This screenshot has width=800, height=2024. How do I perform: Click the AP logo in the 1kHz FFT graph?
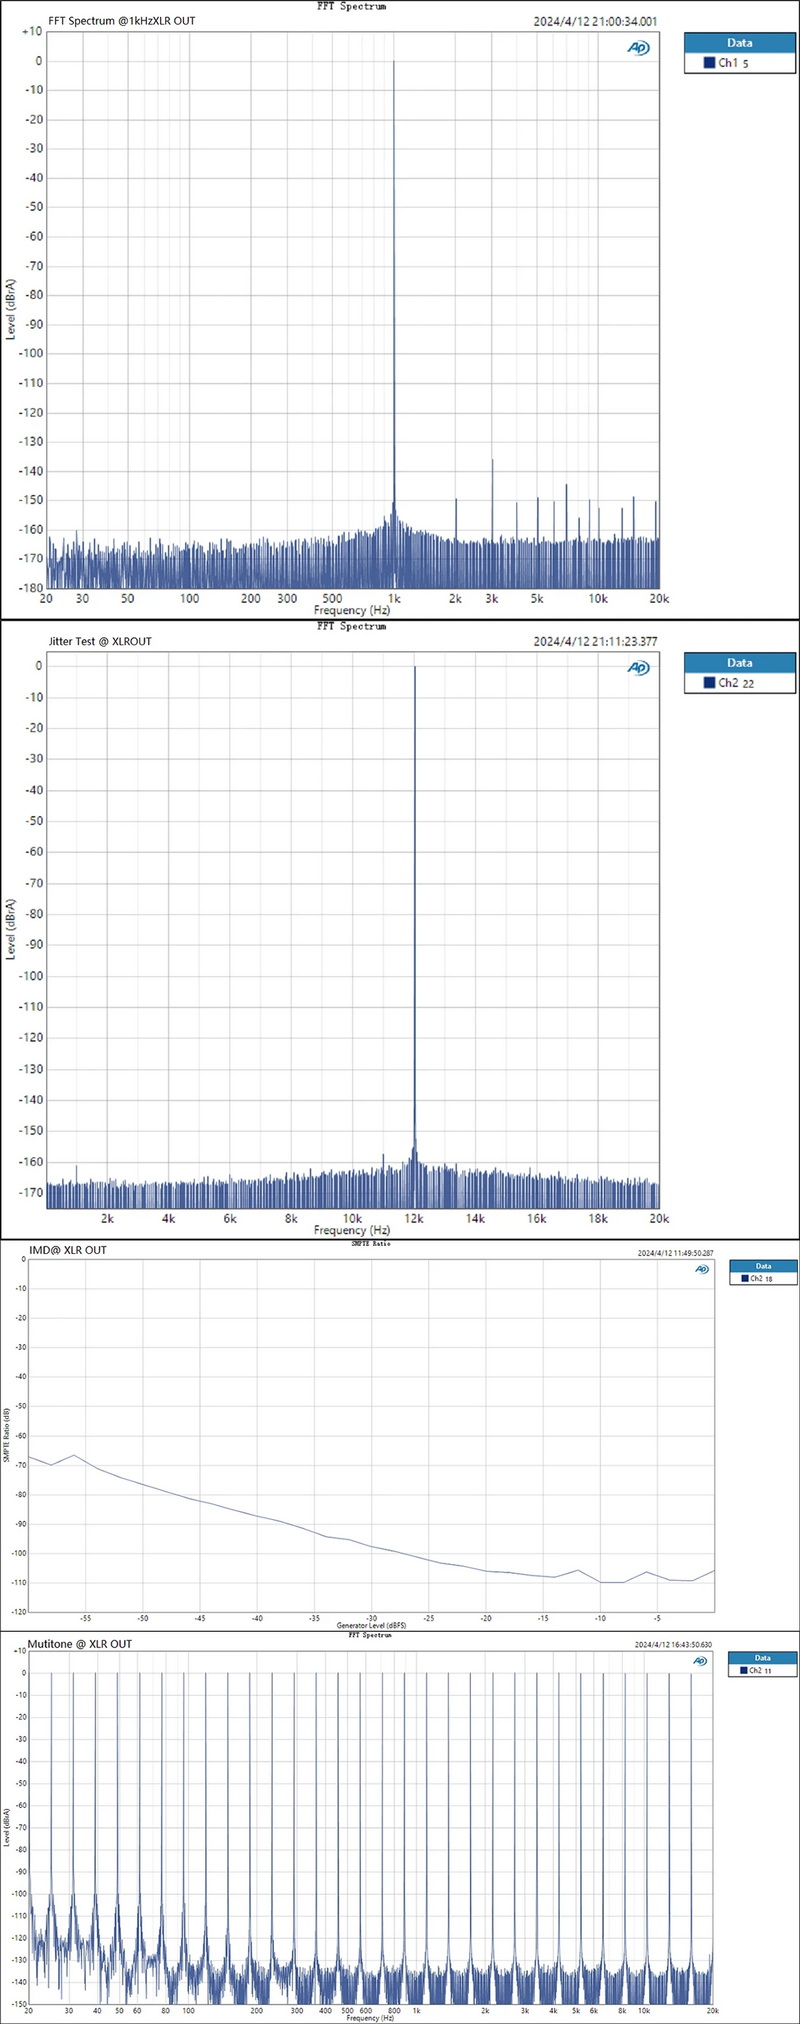638,47
